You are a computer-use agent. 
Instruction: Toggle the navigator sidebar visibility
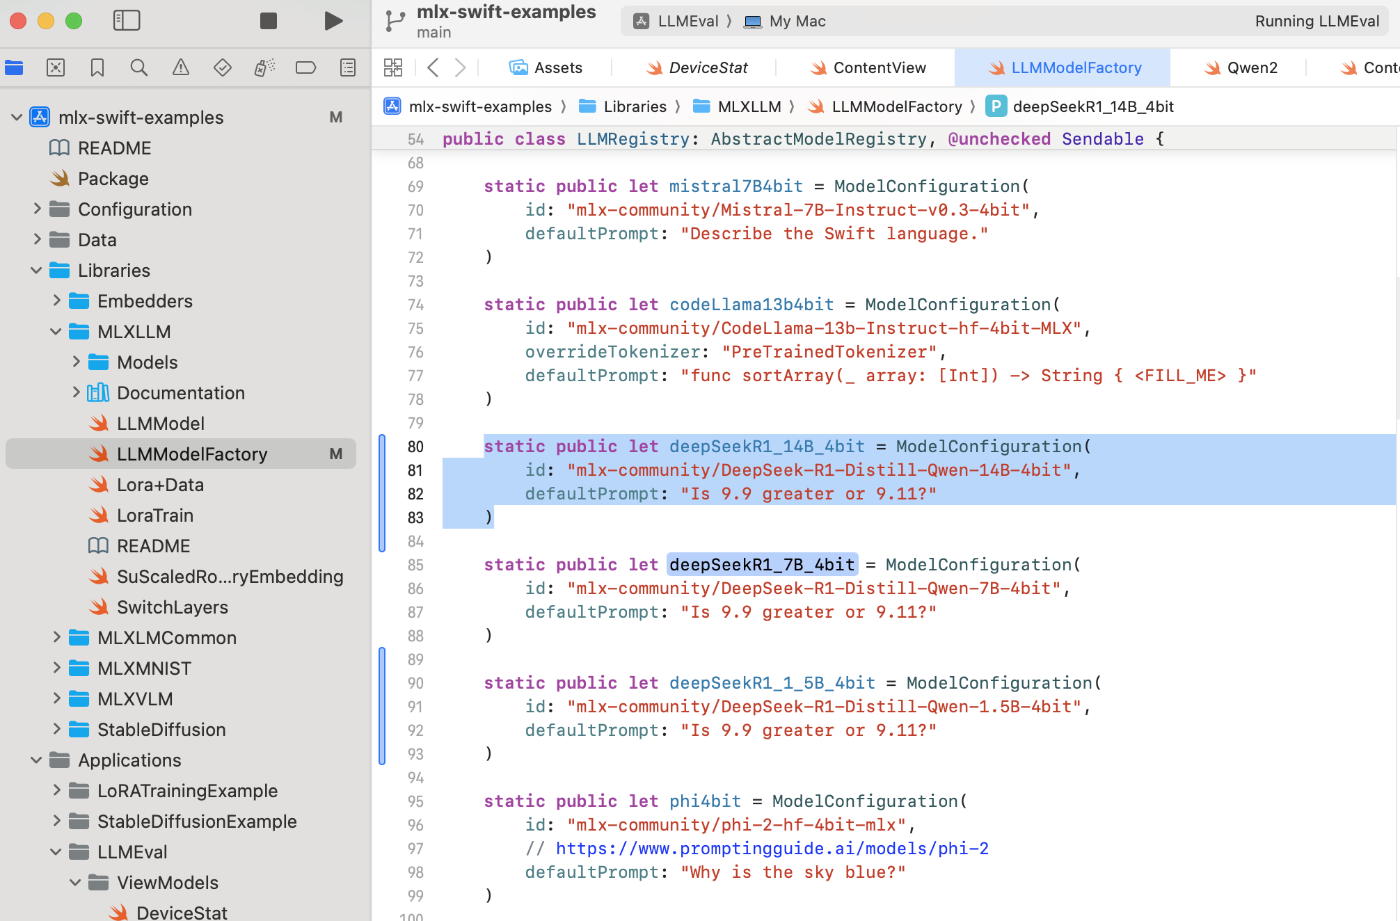pyautogui.click(x=127, y=20)
